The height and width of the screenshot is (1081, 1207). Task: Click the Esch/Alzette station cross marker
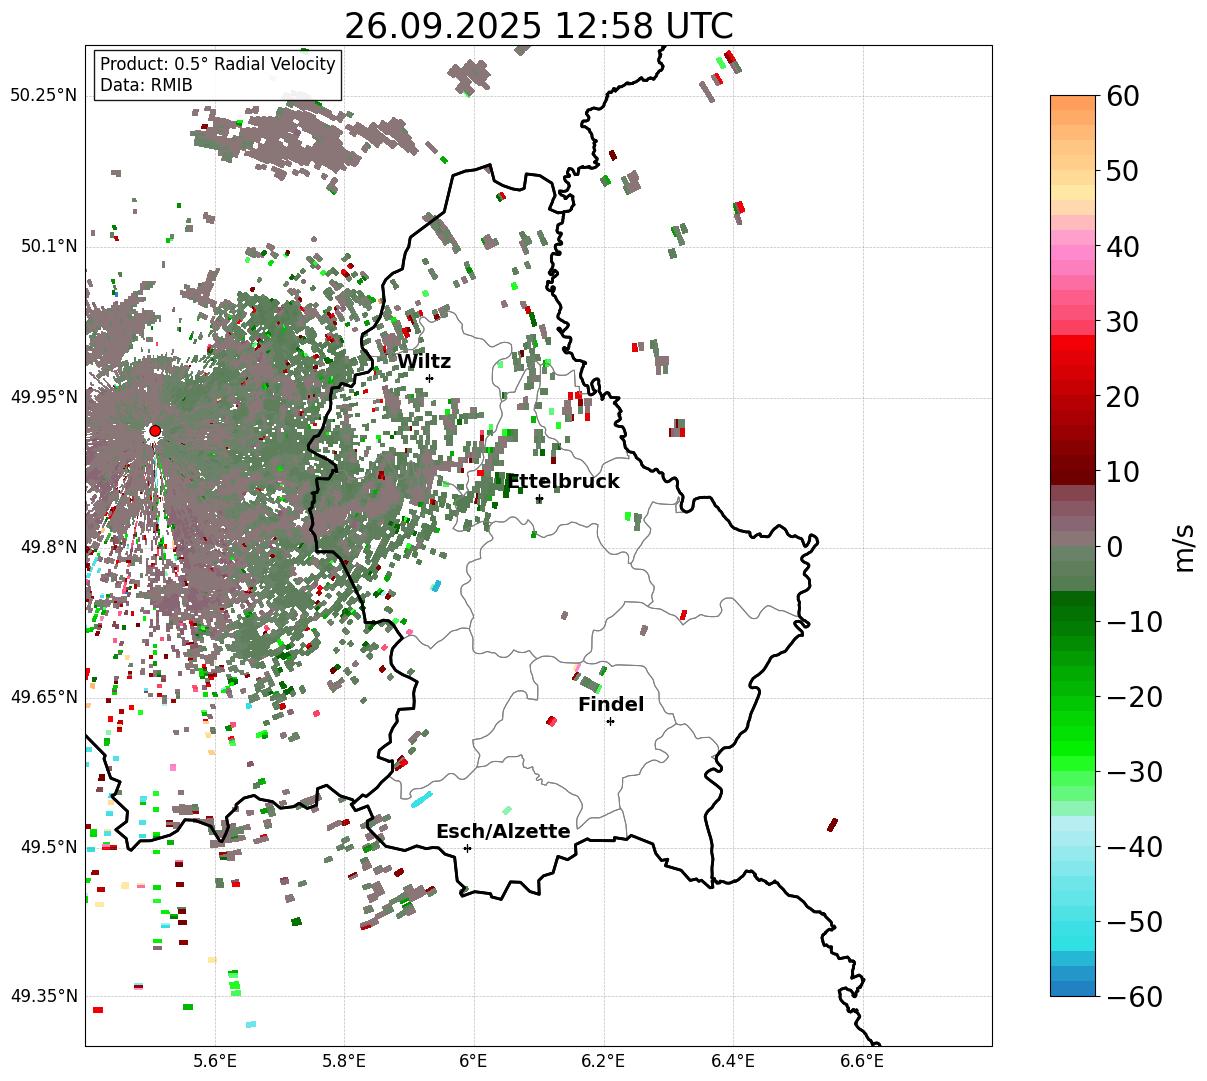coord(467,848)
